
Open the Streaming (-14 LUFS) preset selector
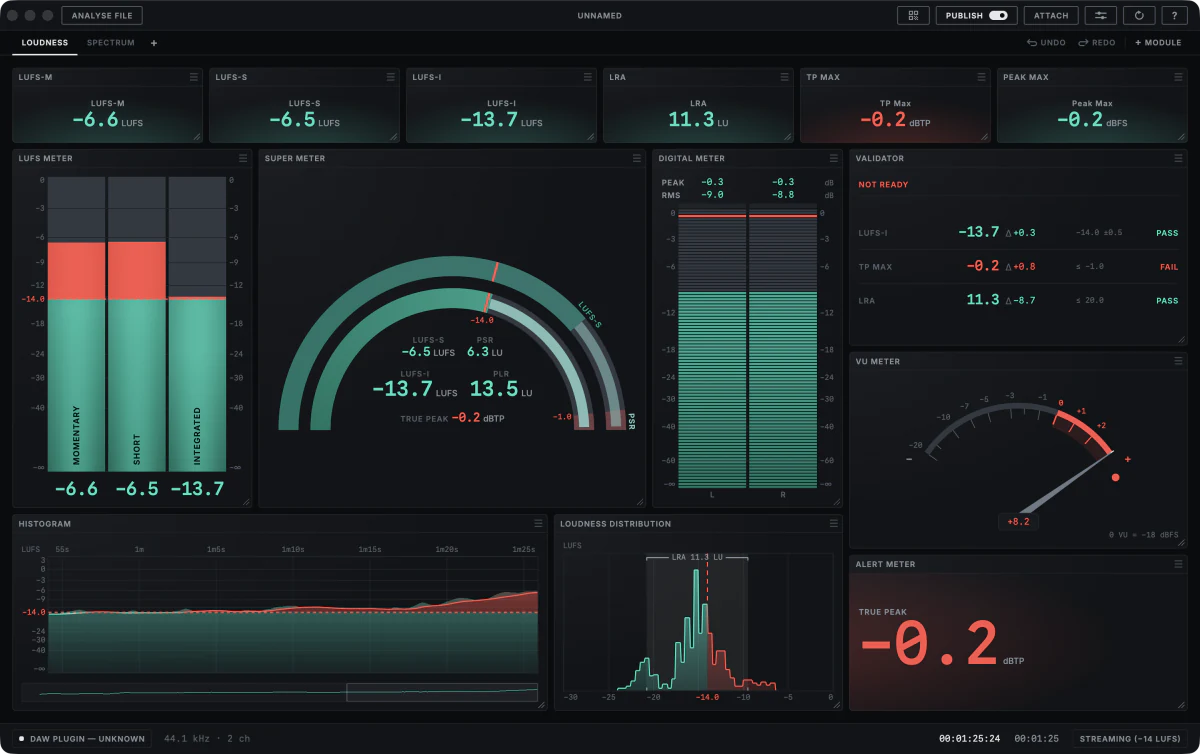point(1129,739)
